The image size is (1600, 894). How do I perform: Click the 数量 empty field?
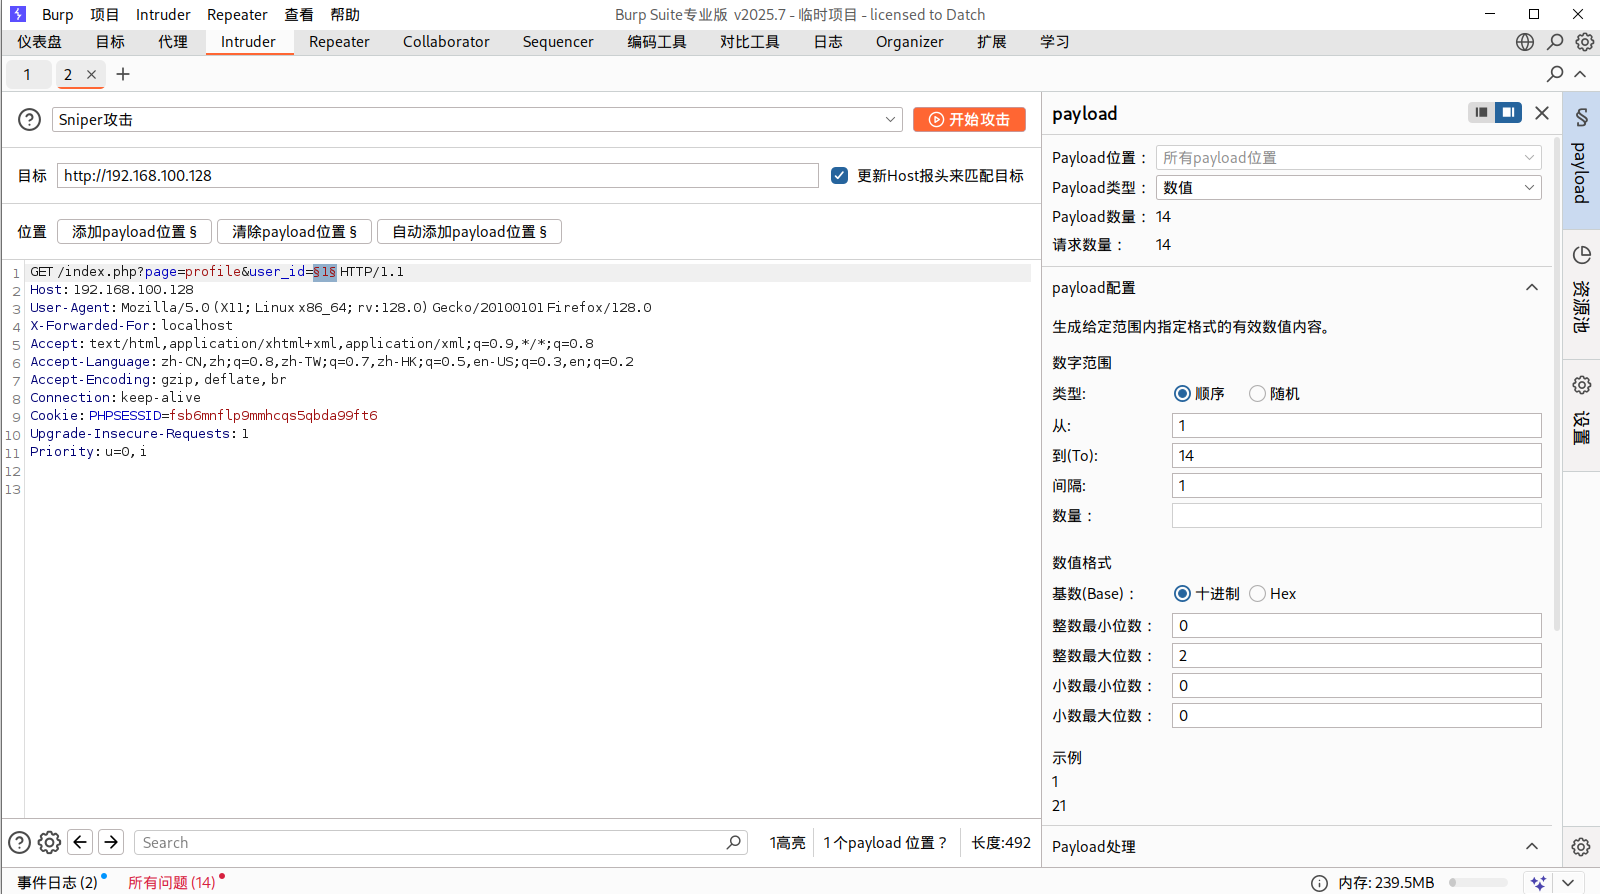point(1357,515)
